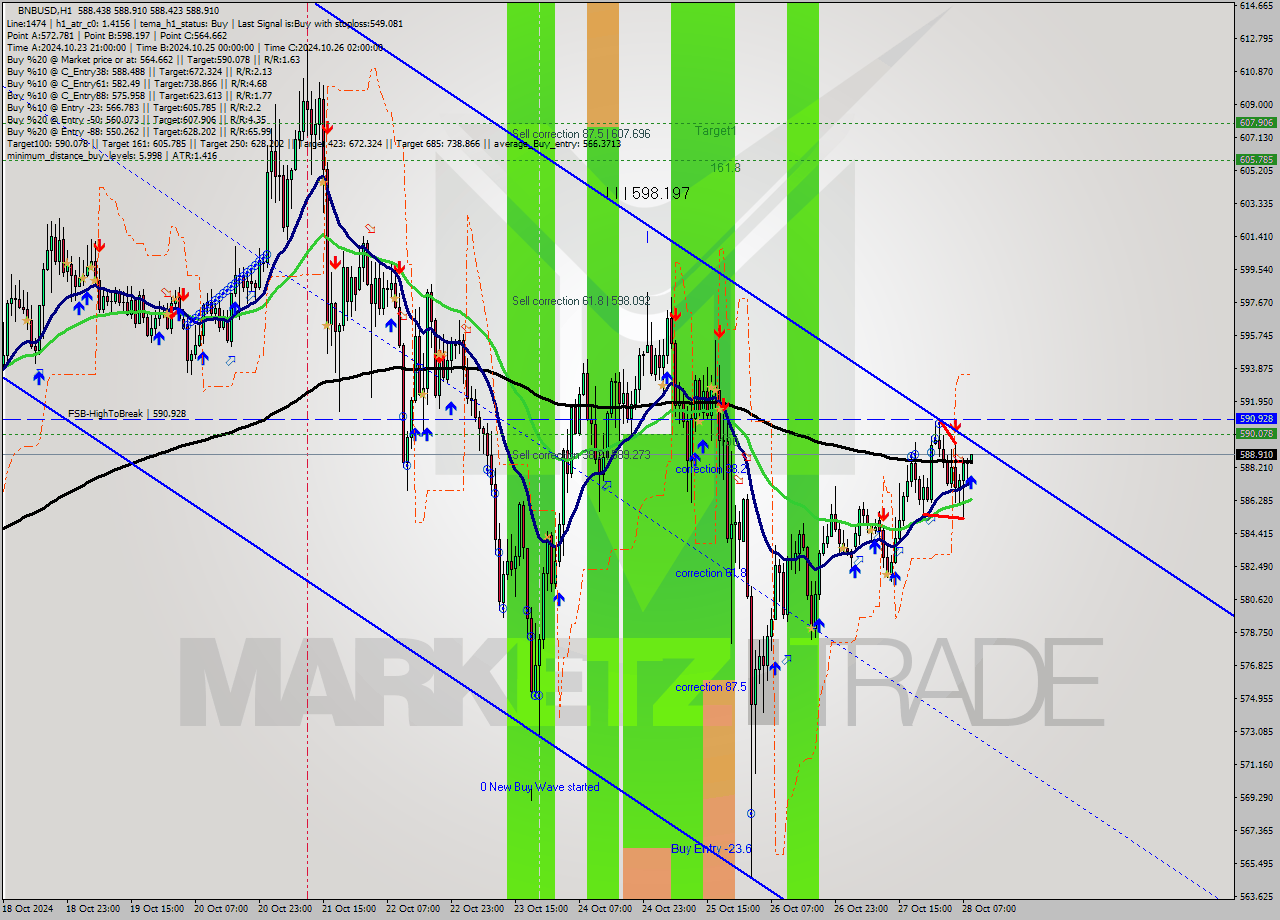
Task: Click '19 Oct 15:00' on time axis
Action: [x=156, y=909]
